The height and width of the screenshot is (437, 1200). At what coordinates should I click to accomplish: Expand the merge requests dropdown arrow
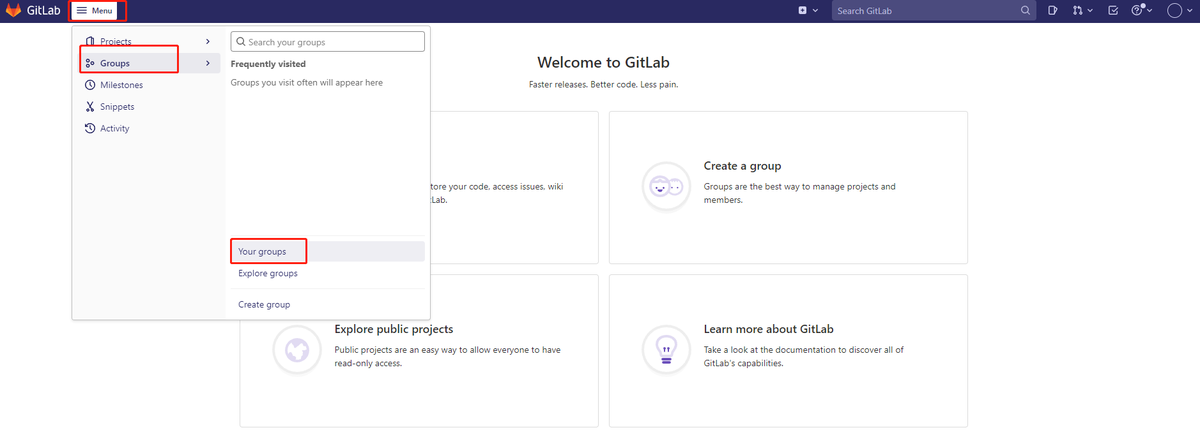coord(1089,11)
